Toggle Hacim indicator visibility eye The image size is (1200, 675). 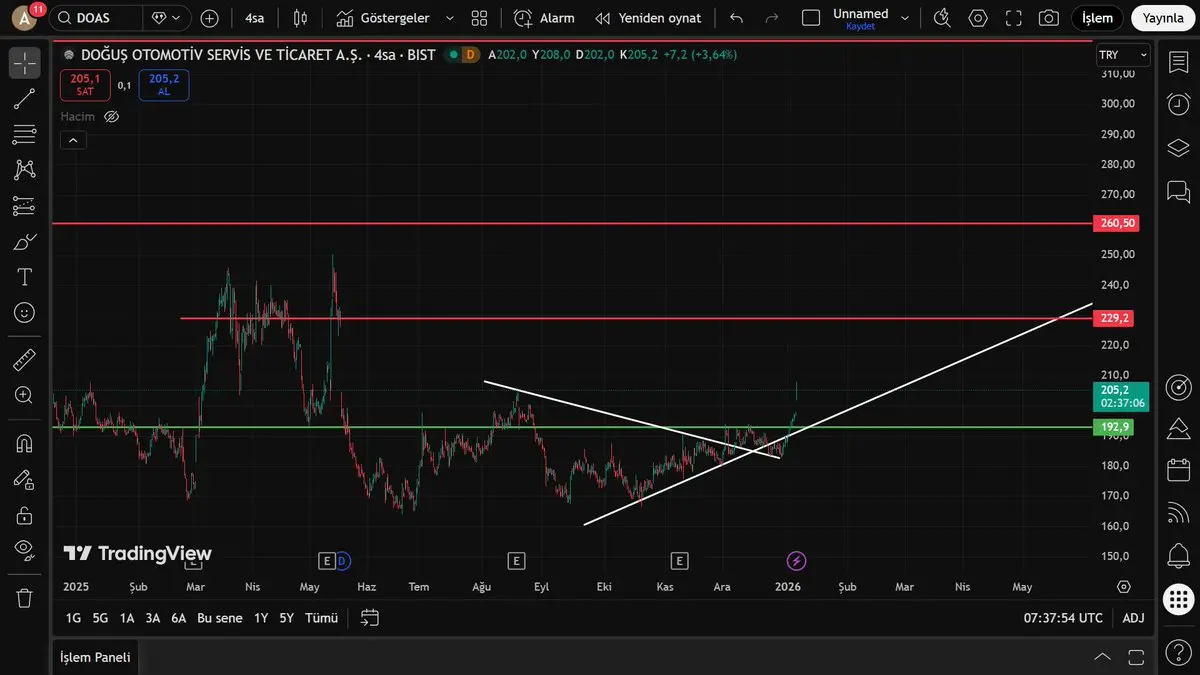pos(112,117)
